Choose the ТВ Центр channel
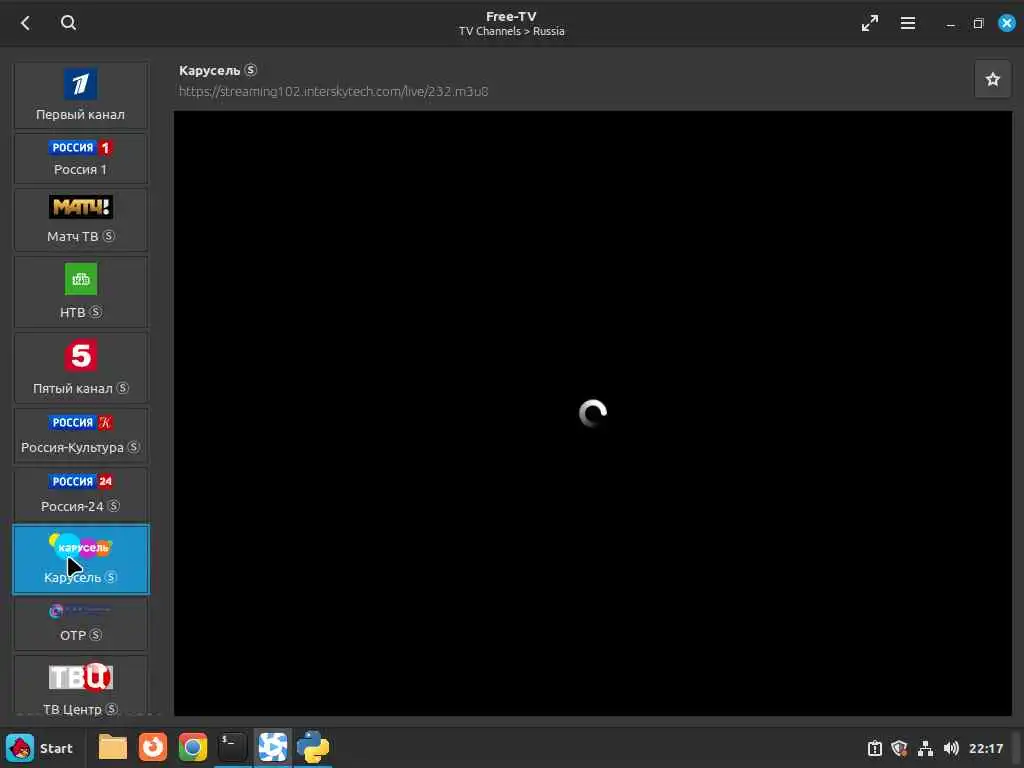Viewport: 1024px width, 768px height. click(81, 686)
